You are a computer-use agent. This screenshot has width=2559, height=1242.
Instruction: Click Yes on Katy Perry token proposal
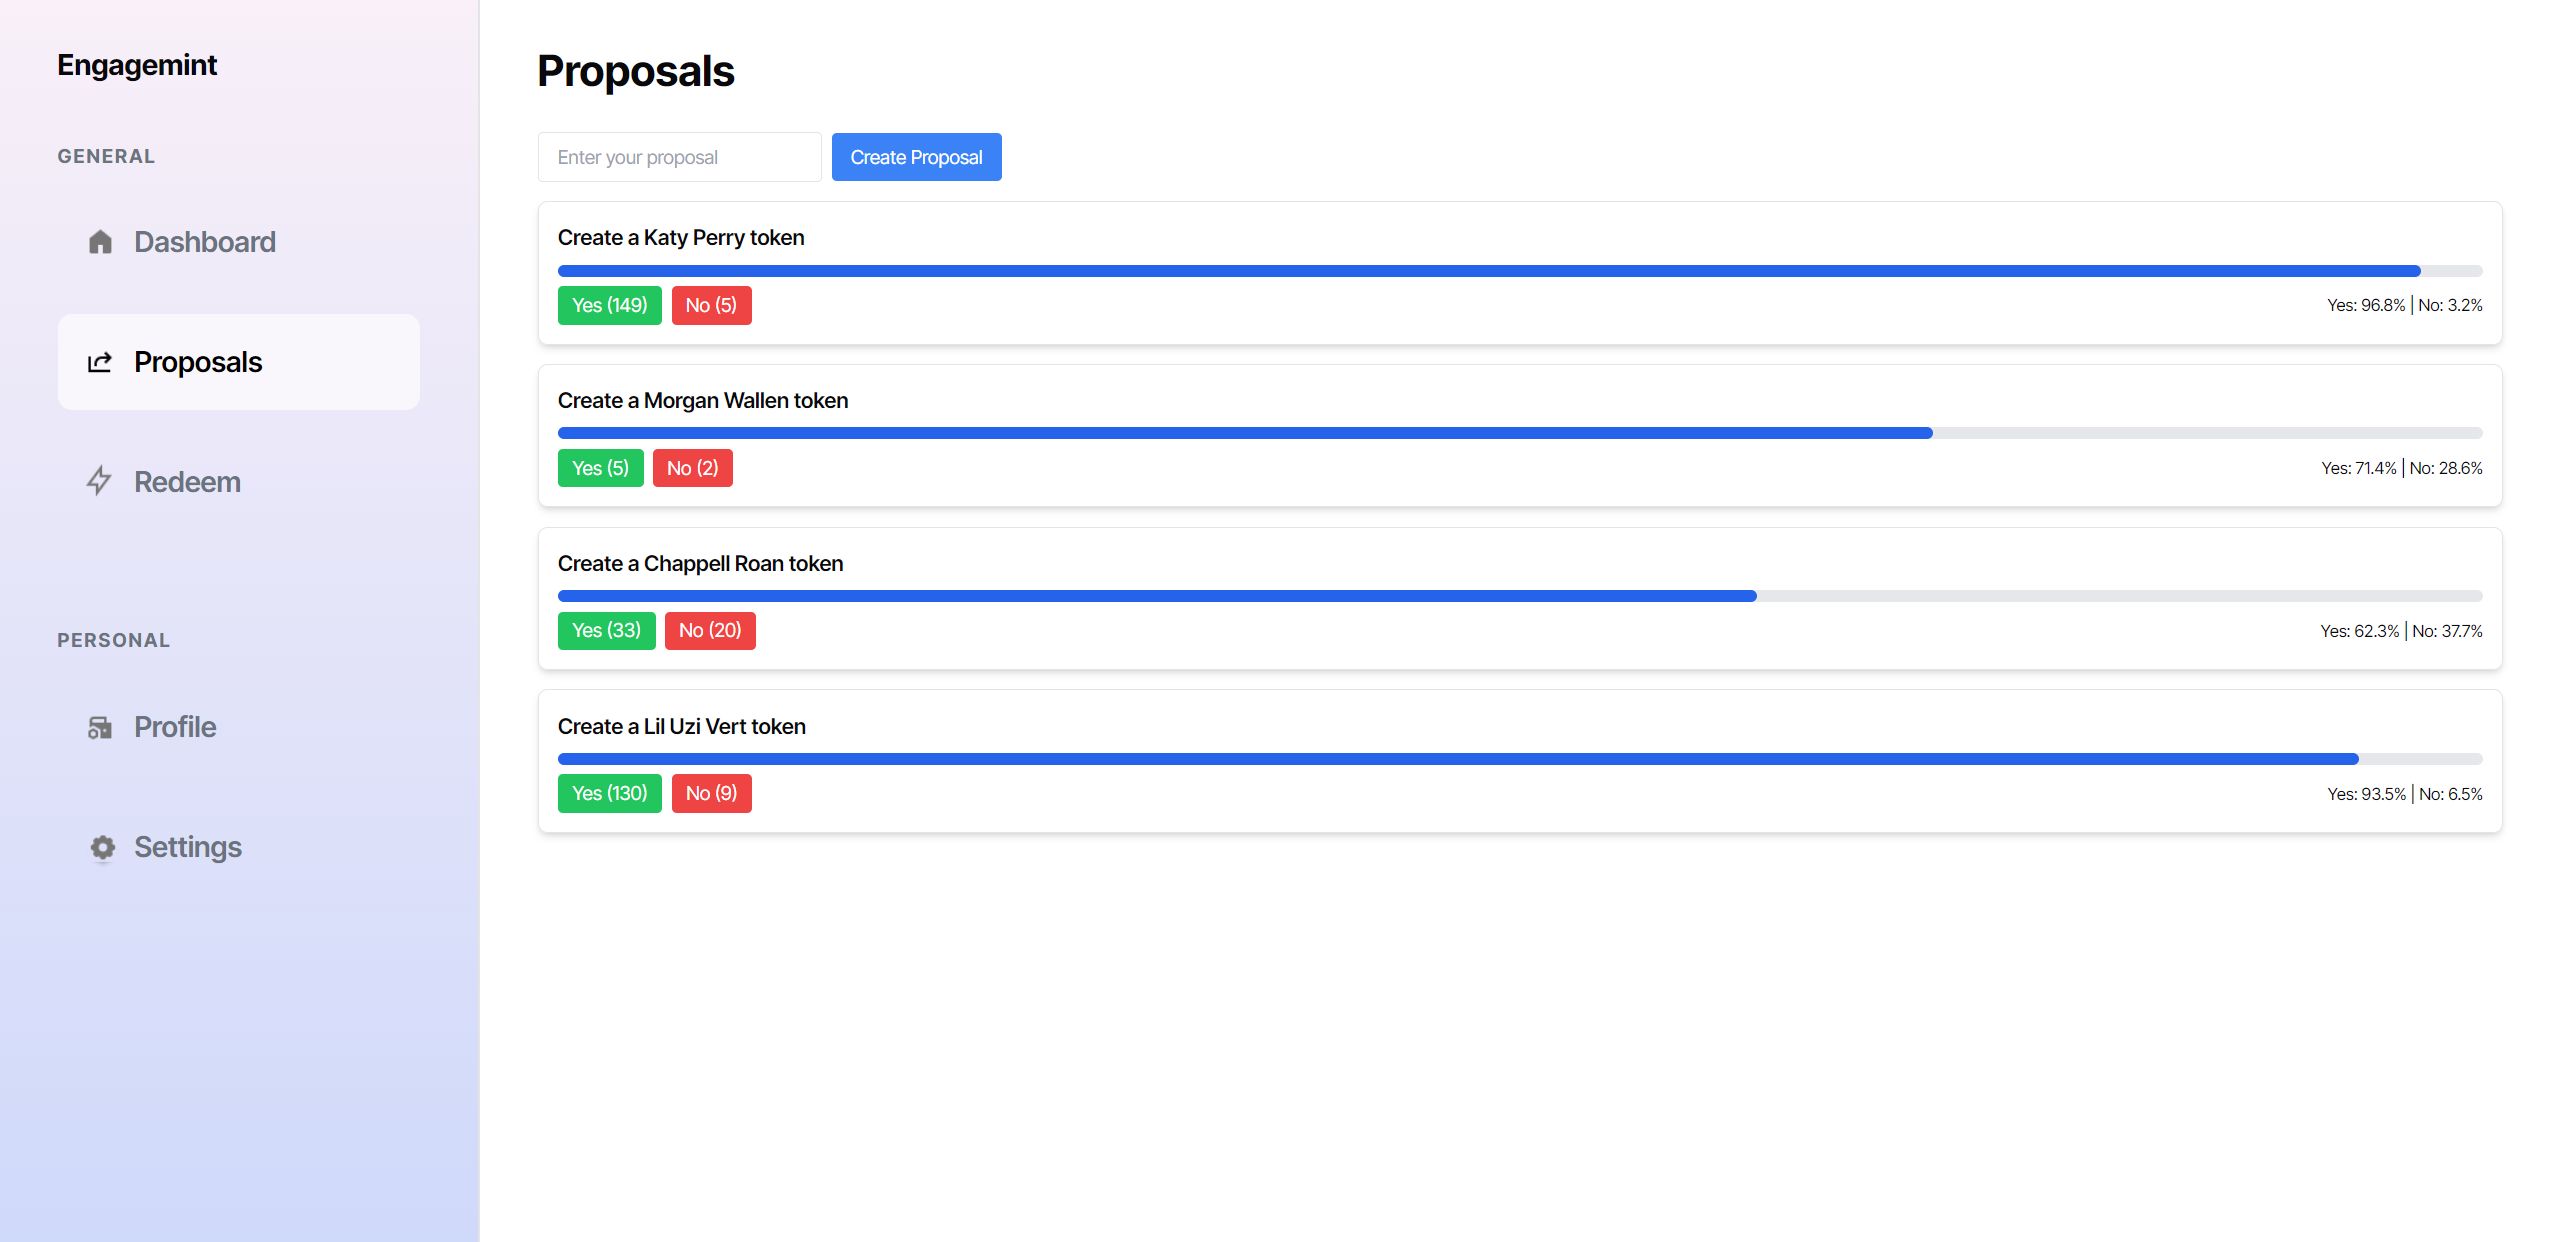pyautogui.click(x=607, y=305)
